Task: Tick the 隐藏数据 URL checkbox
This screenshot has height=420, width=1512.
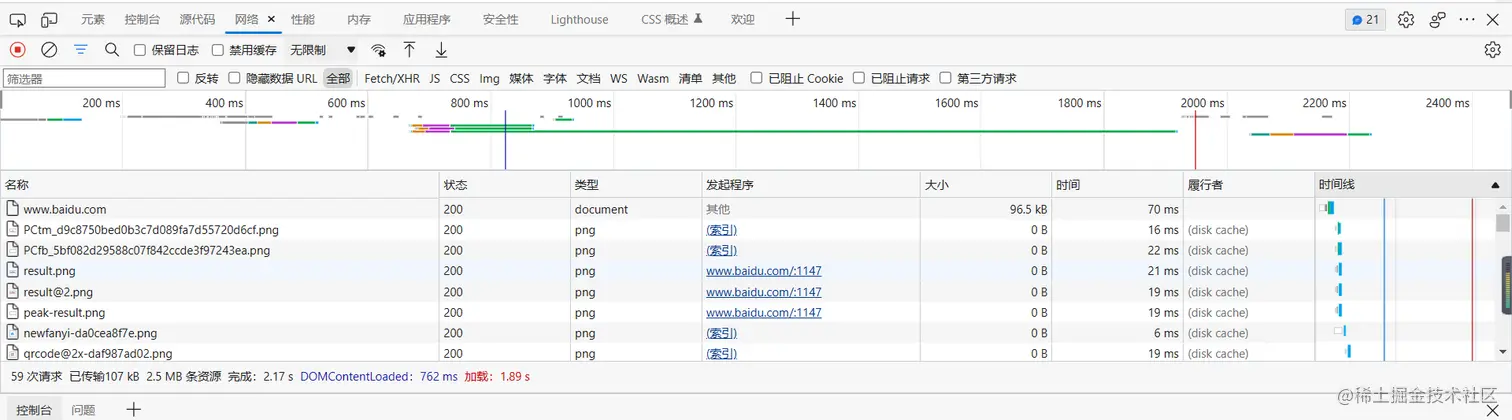Action: (x=235, y=78)
